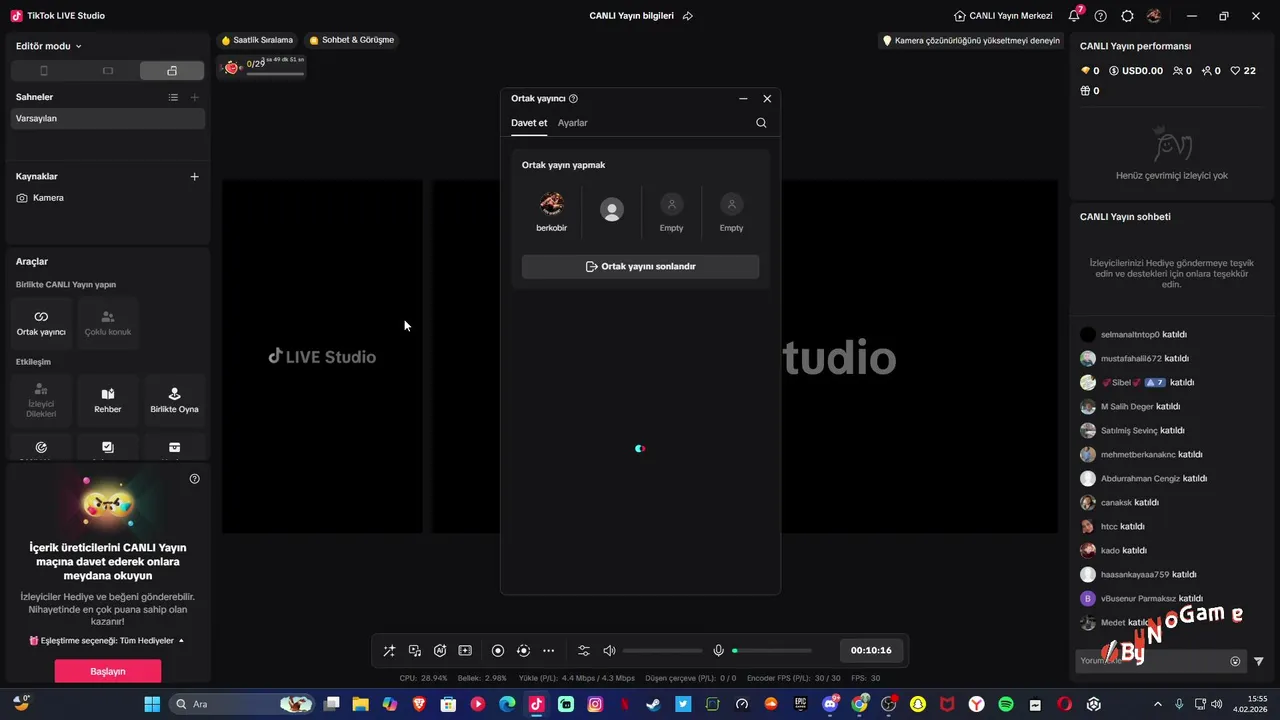This screenshot has width=1280, height=720.
Task: Switch to the Davet et tab
Action: click(529, 123)
